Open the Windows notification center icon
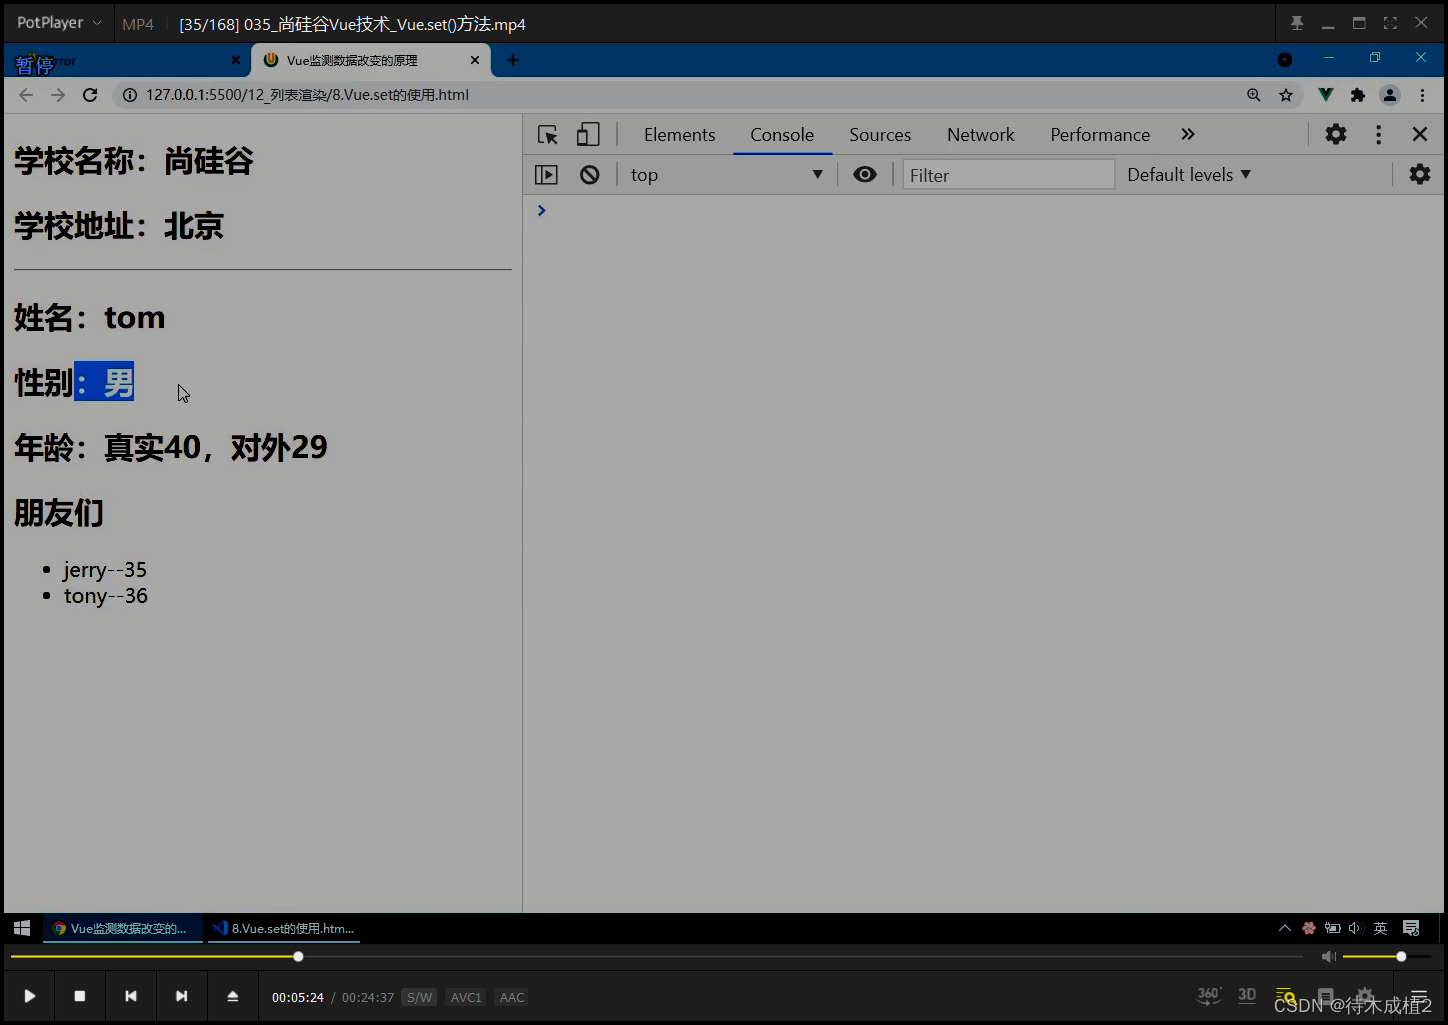The width and height of the screenshot is (1448, 1025). 1411,928
